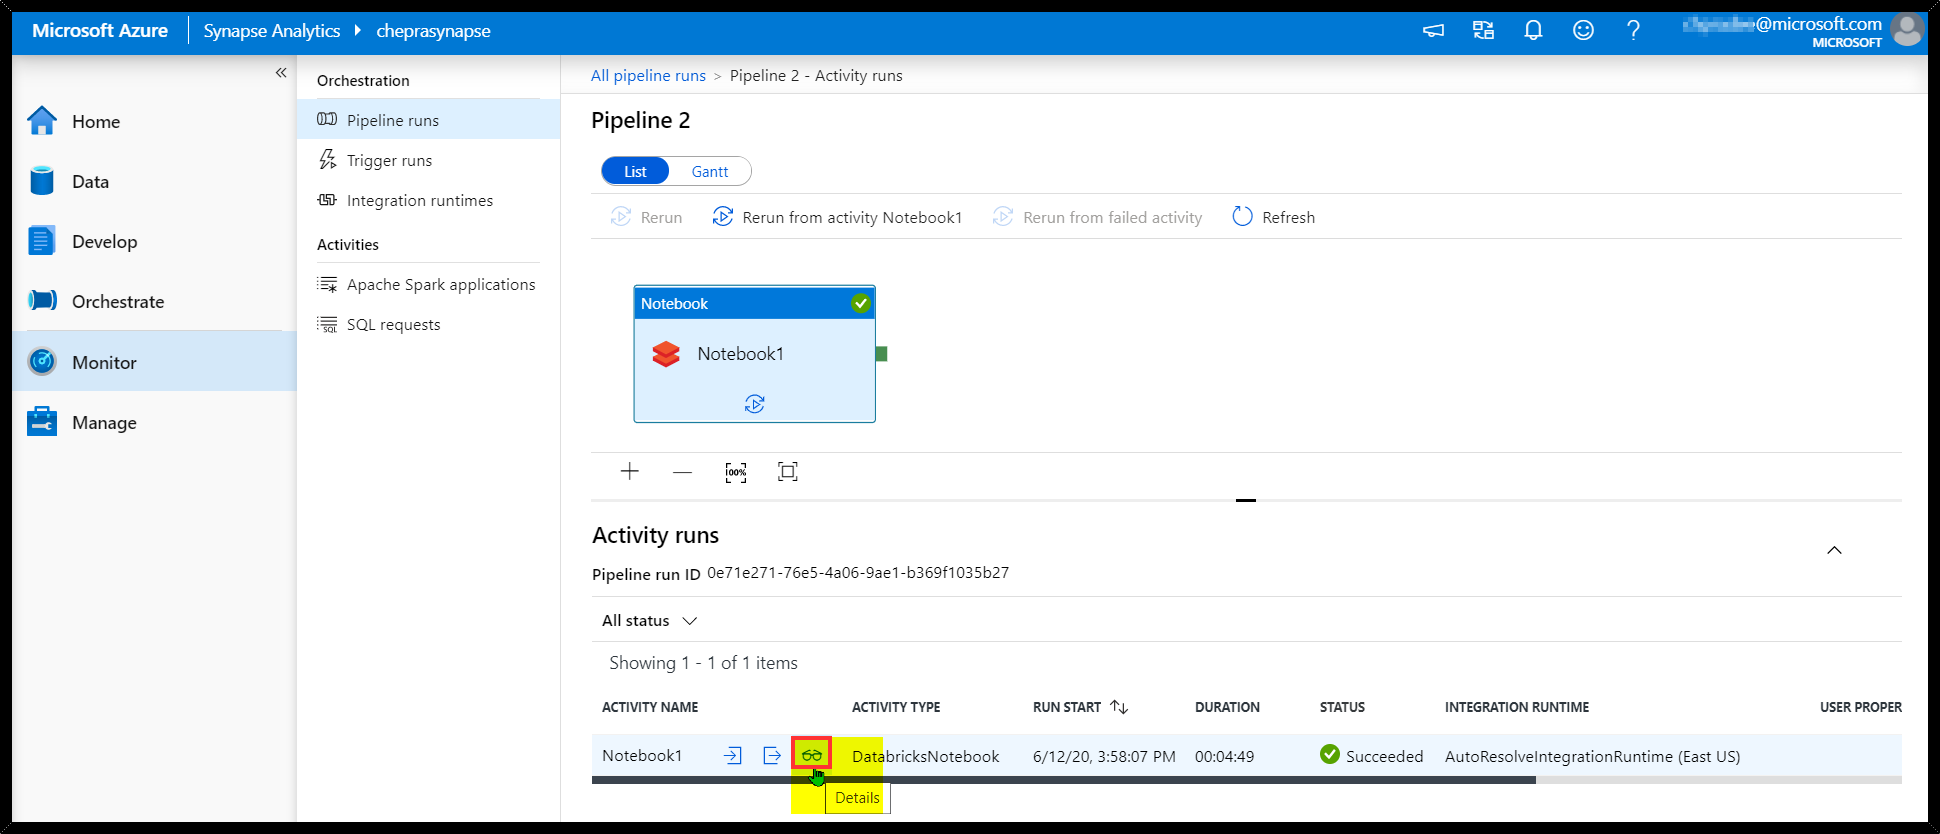
Task: Sort by Run Start column
Action: click(1119, 707)
